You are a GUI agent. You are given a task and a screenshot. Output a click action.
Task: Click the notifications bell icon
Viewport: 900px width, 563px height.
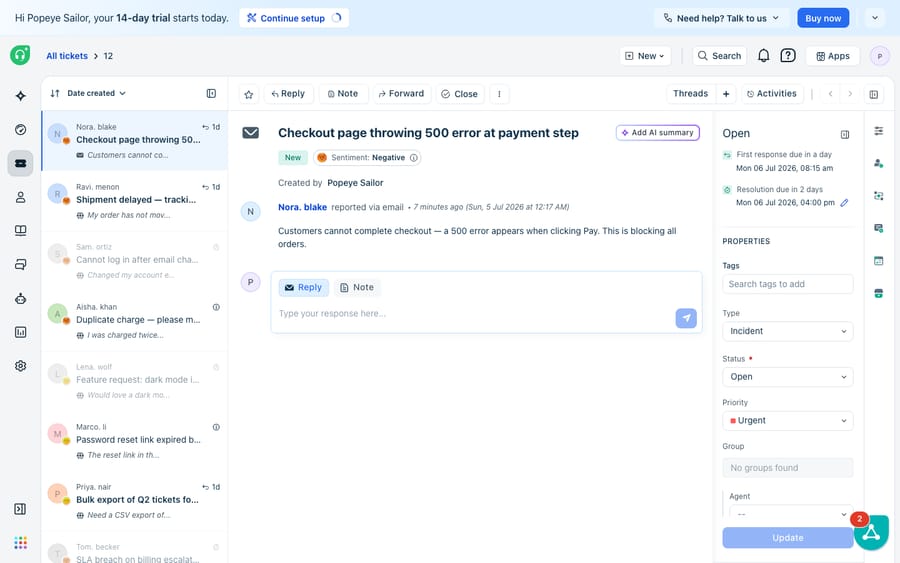click(763, 56)
